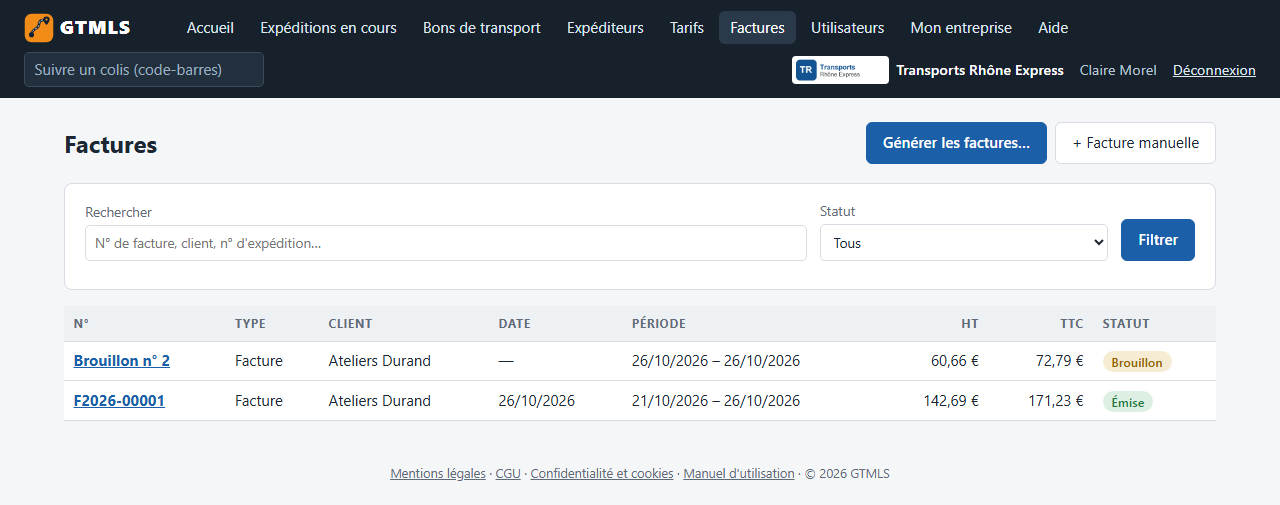Open Confidentialité et cookies link
Image resolution: width=1280 pixels, height=505 pixels.
(x=602, y=474)
